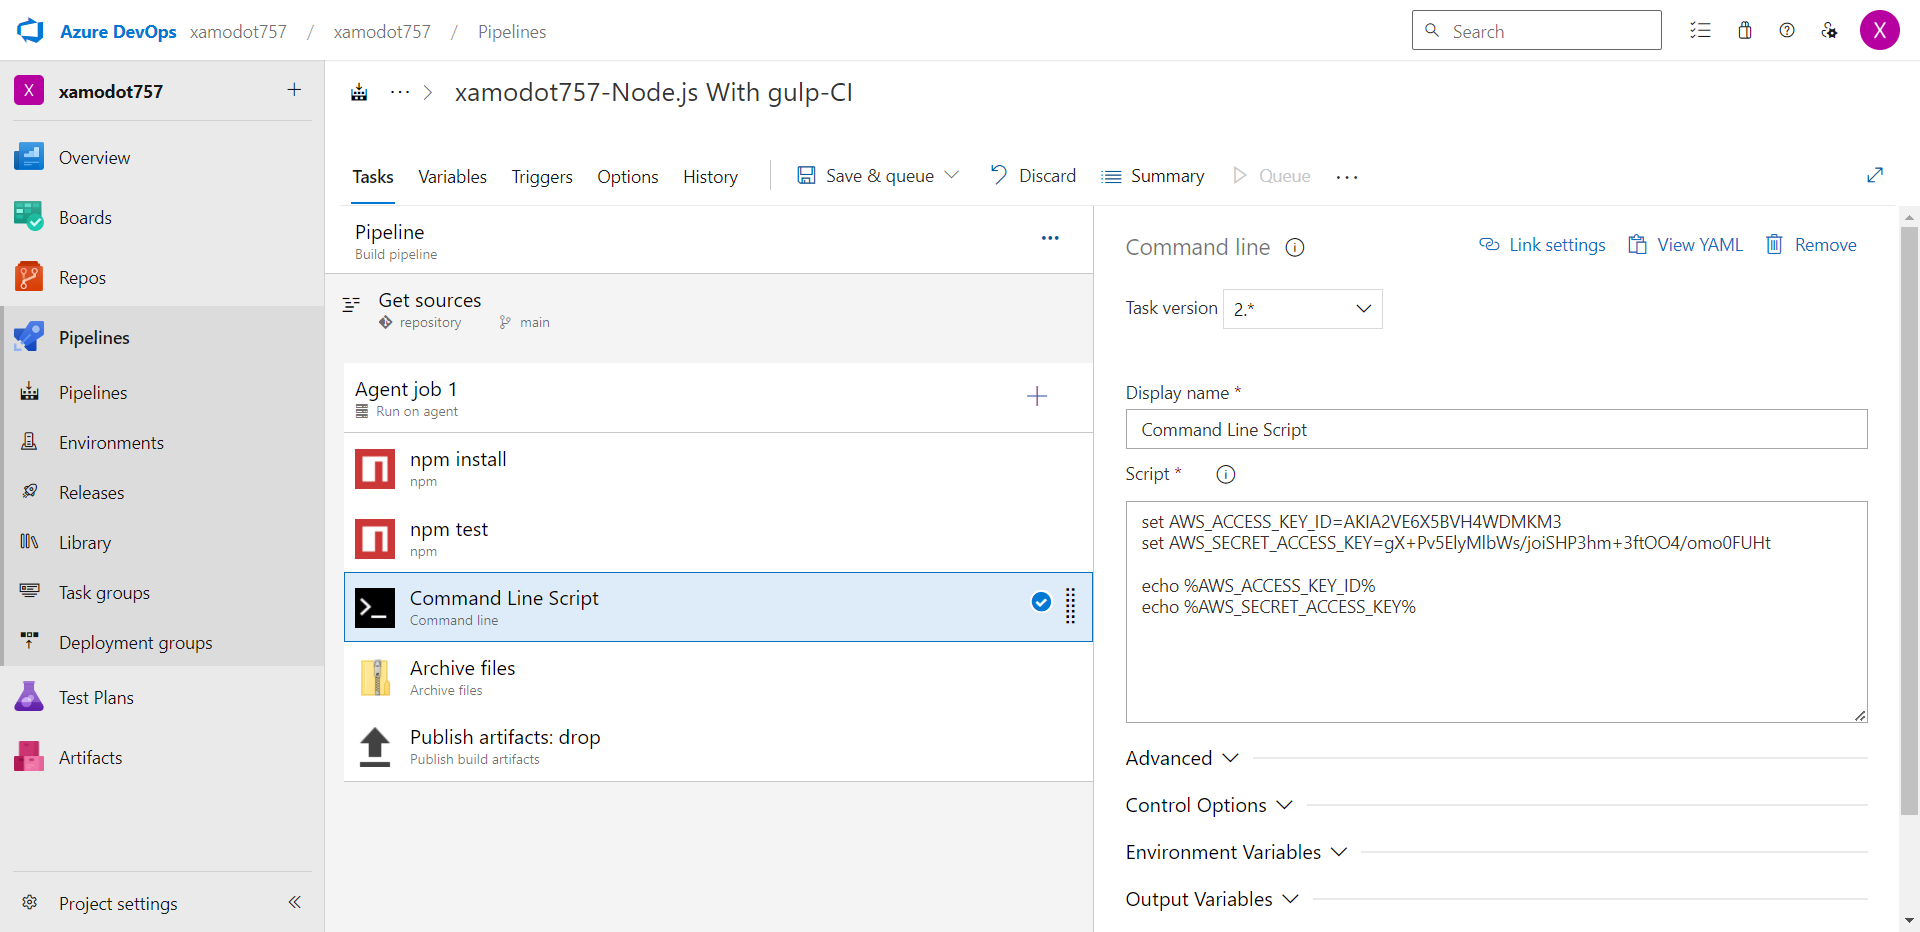Expand the Advanced section
Viewport: 1920px width, 932px height.
[x=1182, y=758]
